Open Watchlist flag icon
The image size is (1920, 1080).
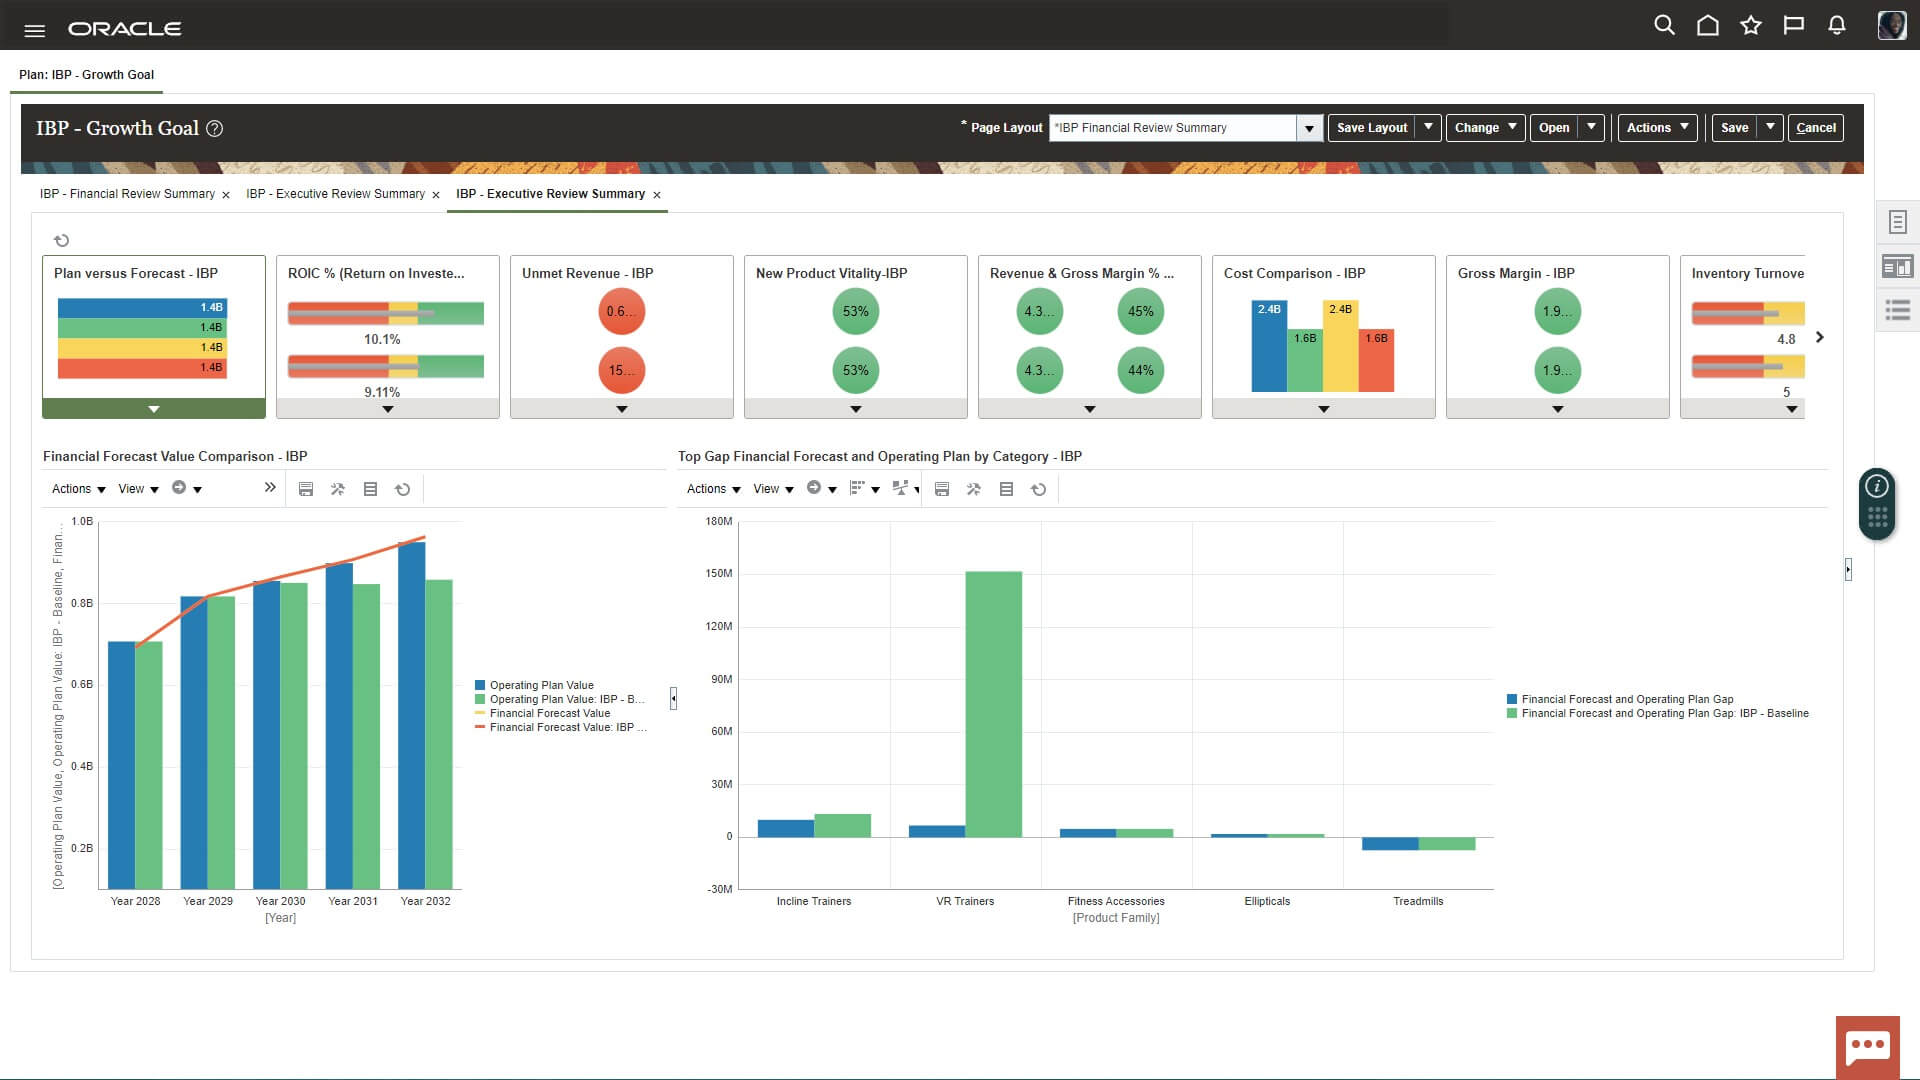point(1793,26)
